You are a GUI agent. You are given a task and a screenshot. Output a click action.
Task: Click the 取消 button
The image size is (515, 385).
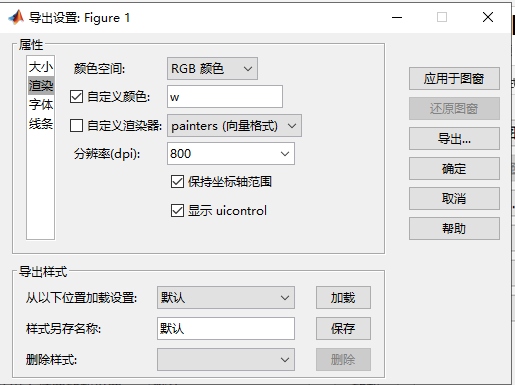point(454,199)
